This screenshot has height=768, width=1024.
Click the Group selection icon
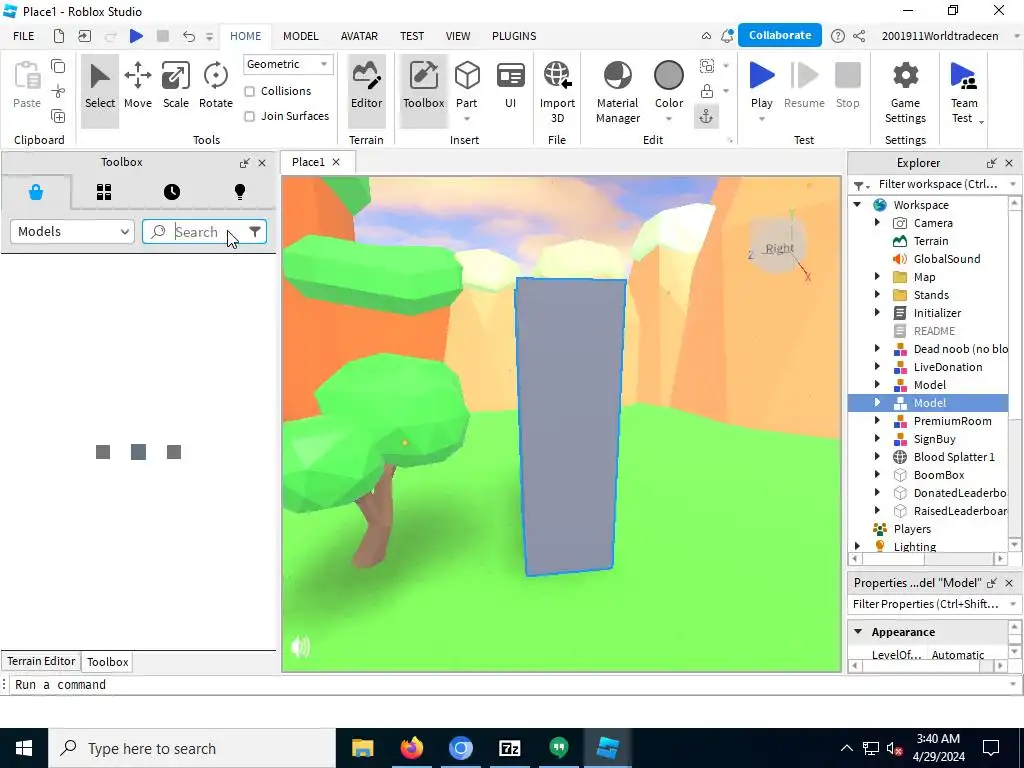(707, 66)
